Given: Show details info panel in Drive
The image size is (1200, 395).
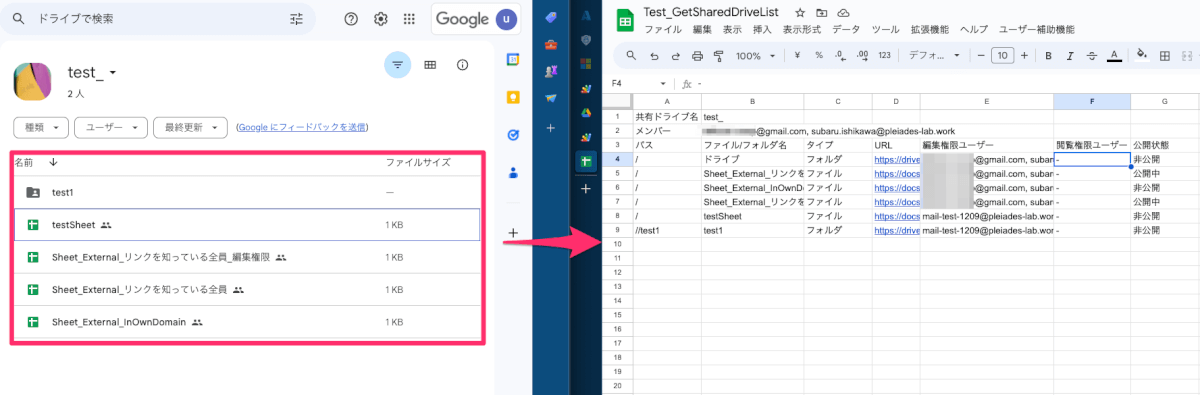Looking at the screenshot, I should pyautogui.click(x=462, y=65).
